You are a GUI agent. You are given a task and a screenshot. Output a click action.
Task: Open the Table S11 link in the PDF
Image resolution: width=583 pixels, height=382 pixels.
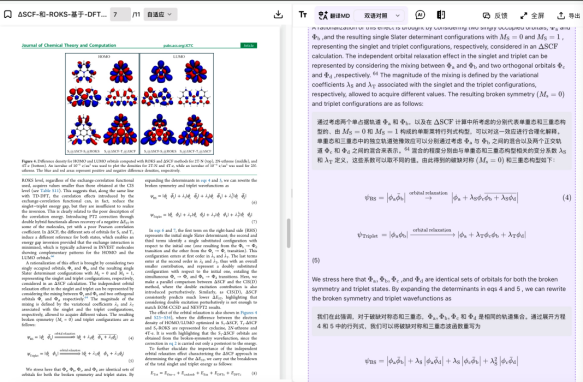[x=50, y=190]
